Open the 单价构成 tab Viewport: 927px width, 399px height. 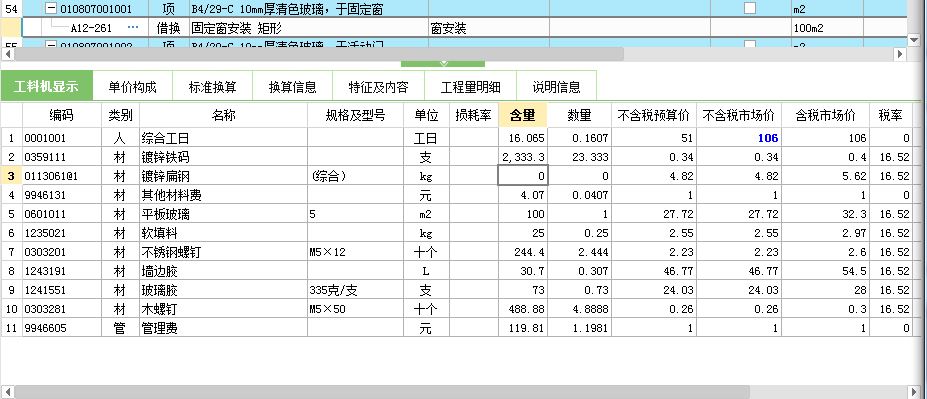tap(132, 87)
